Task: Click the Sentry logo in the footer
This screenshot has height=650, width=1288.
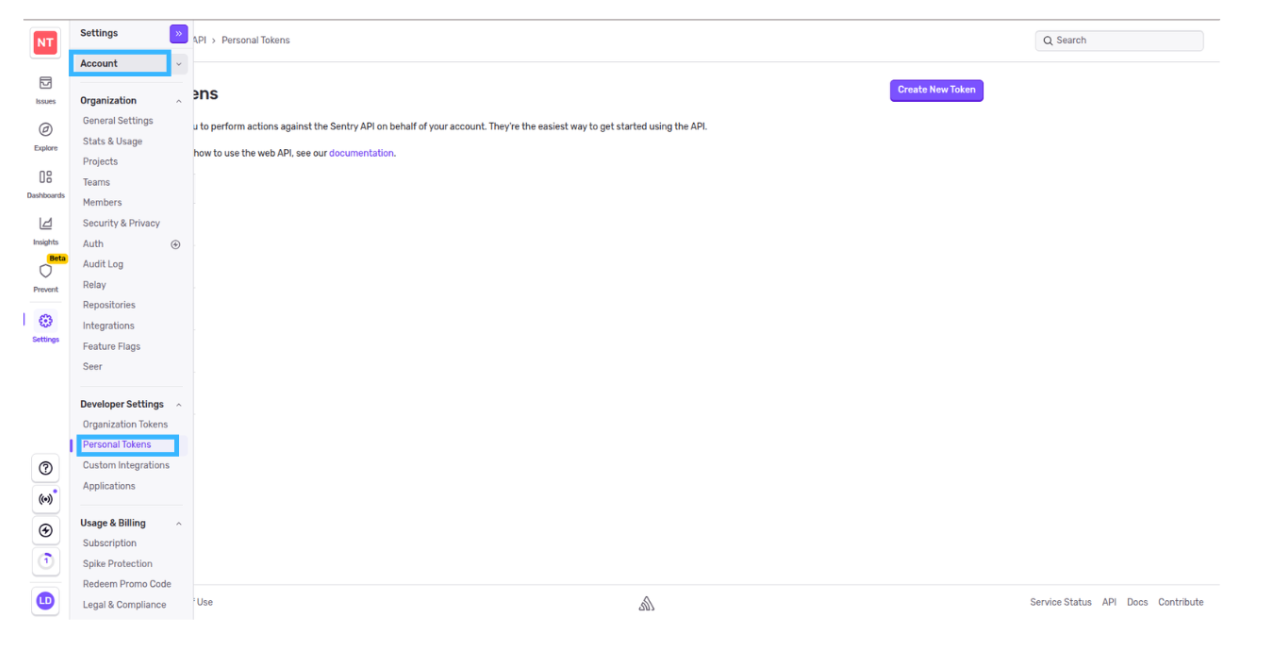Action: pyautogui.click(x=647, y=604)
